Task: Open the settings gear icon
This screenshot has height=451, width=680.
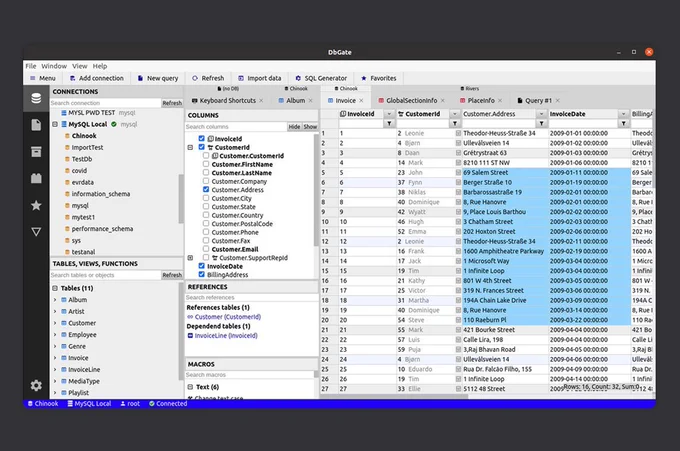Action: (x=36, y=385)
